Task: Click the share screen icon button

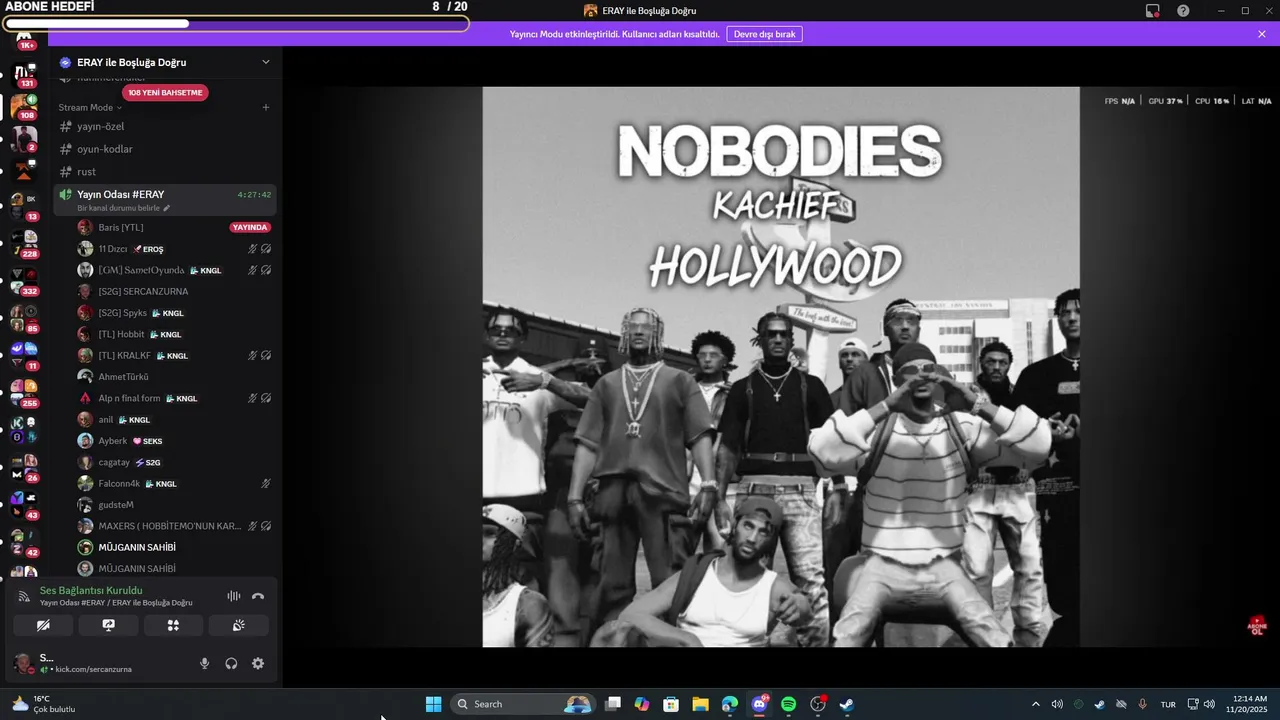Action: click(108, 625)
